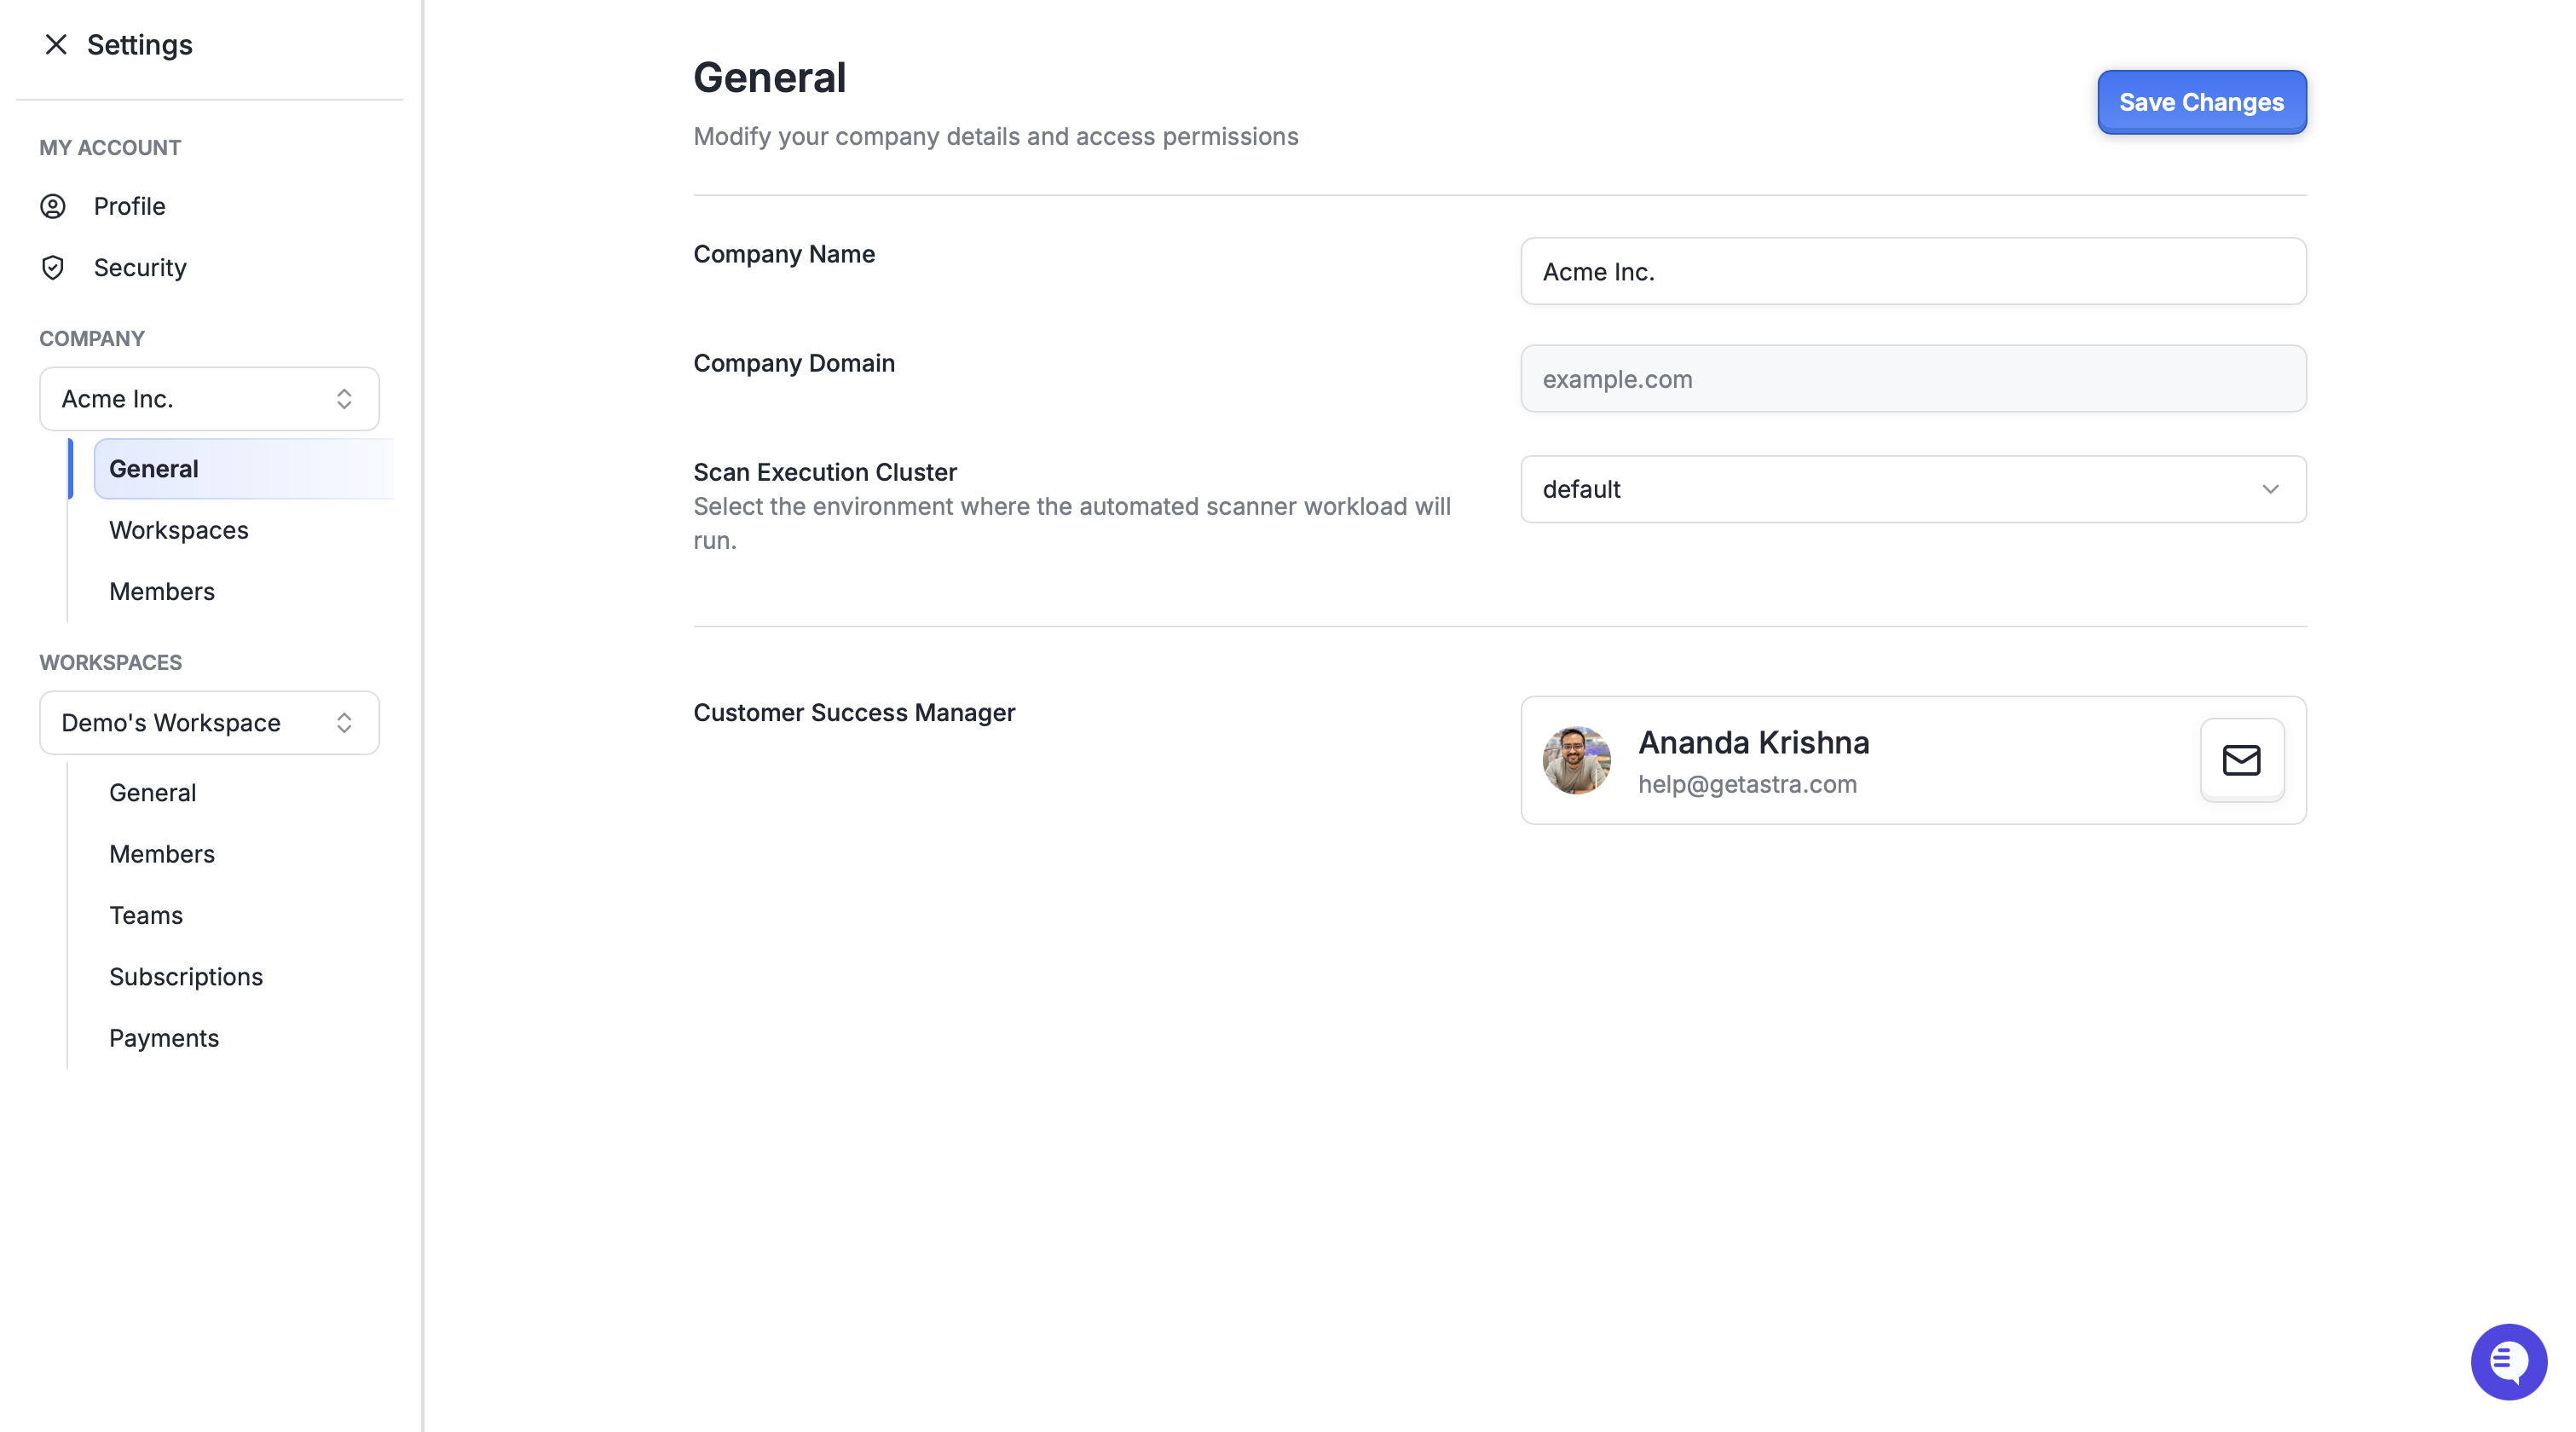Open the chat support bubble

coord(2508,1361)
